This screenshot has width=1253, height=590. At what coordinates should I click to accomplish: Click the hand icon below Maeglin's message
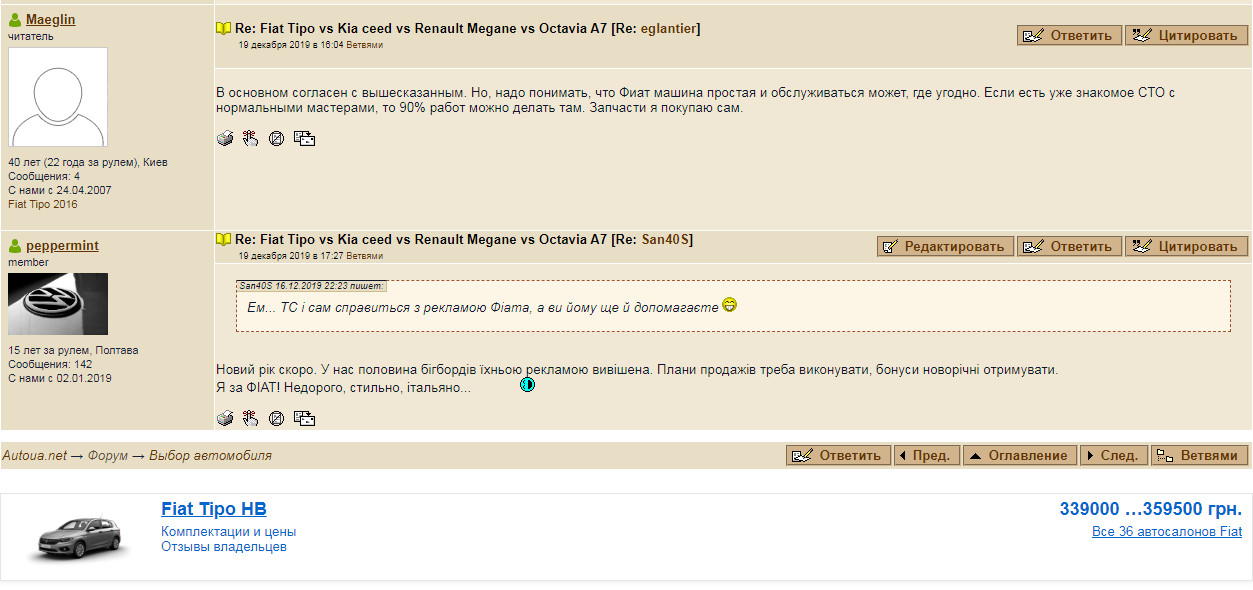pos(250,139)
